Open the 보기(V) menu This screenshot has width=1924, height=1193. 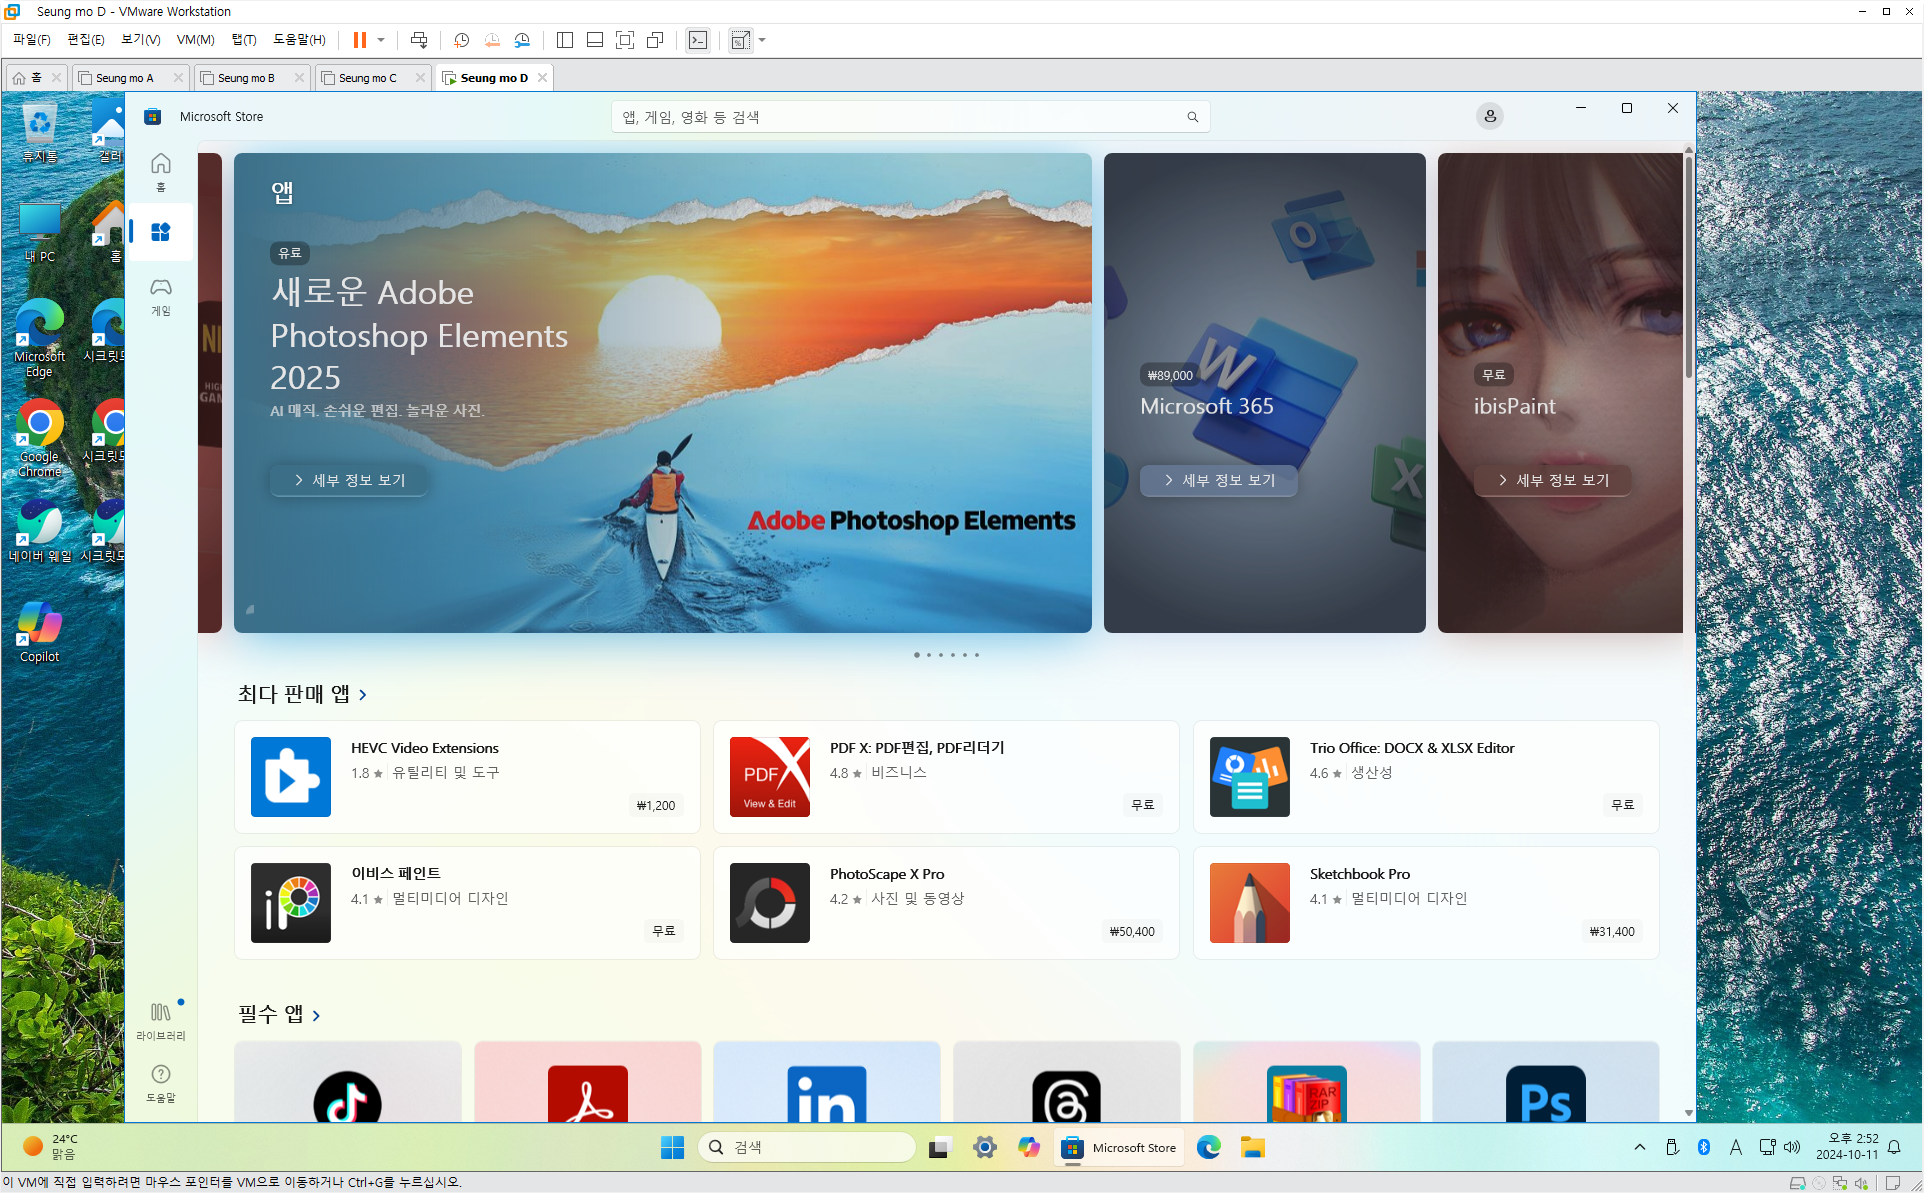click(140, 40)
